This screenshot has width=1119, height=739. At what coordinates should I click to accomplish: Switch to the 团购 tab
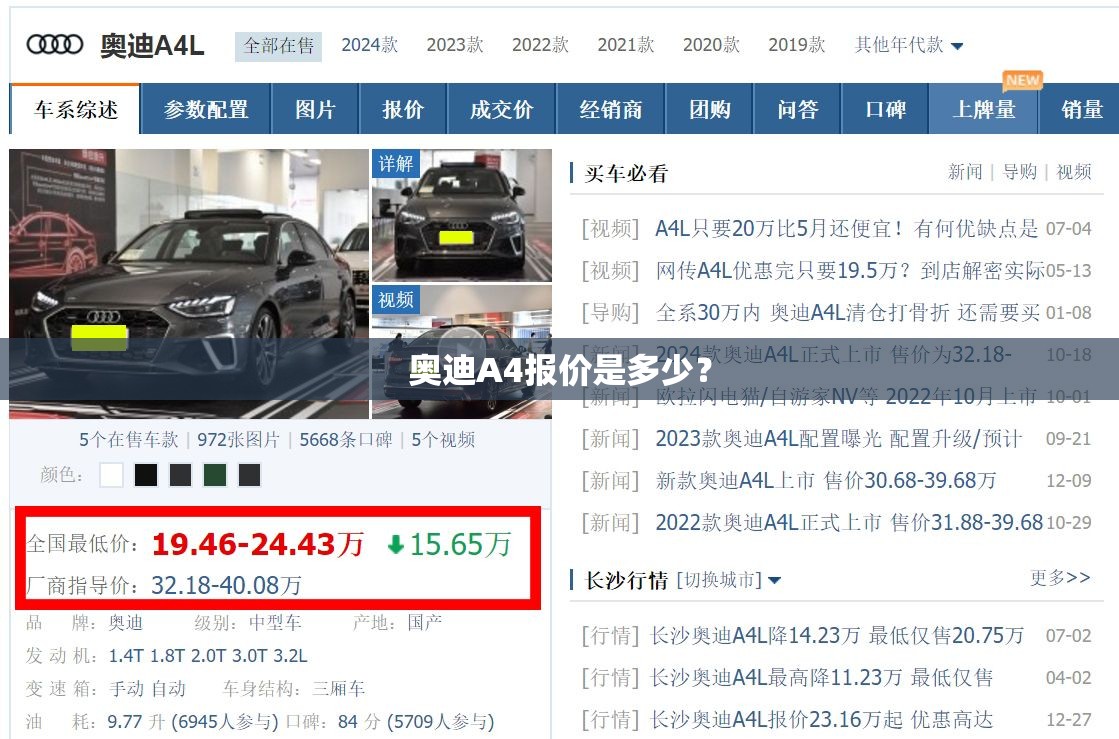tap(709, 109)
